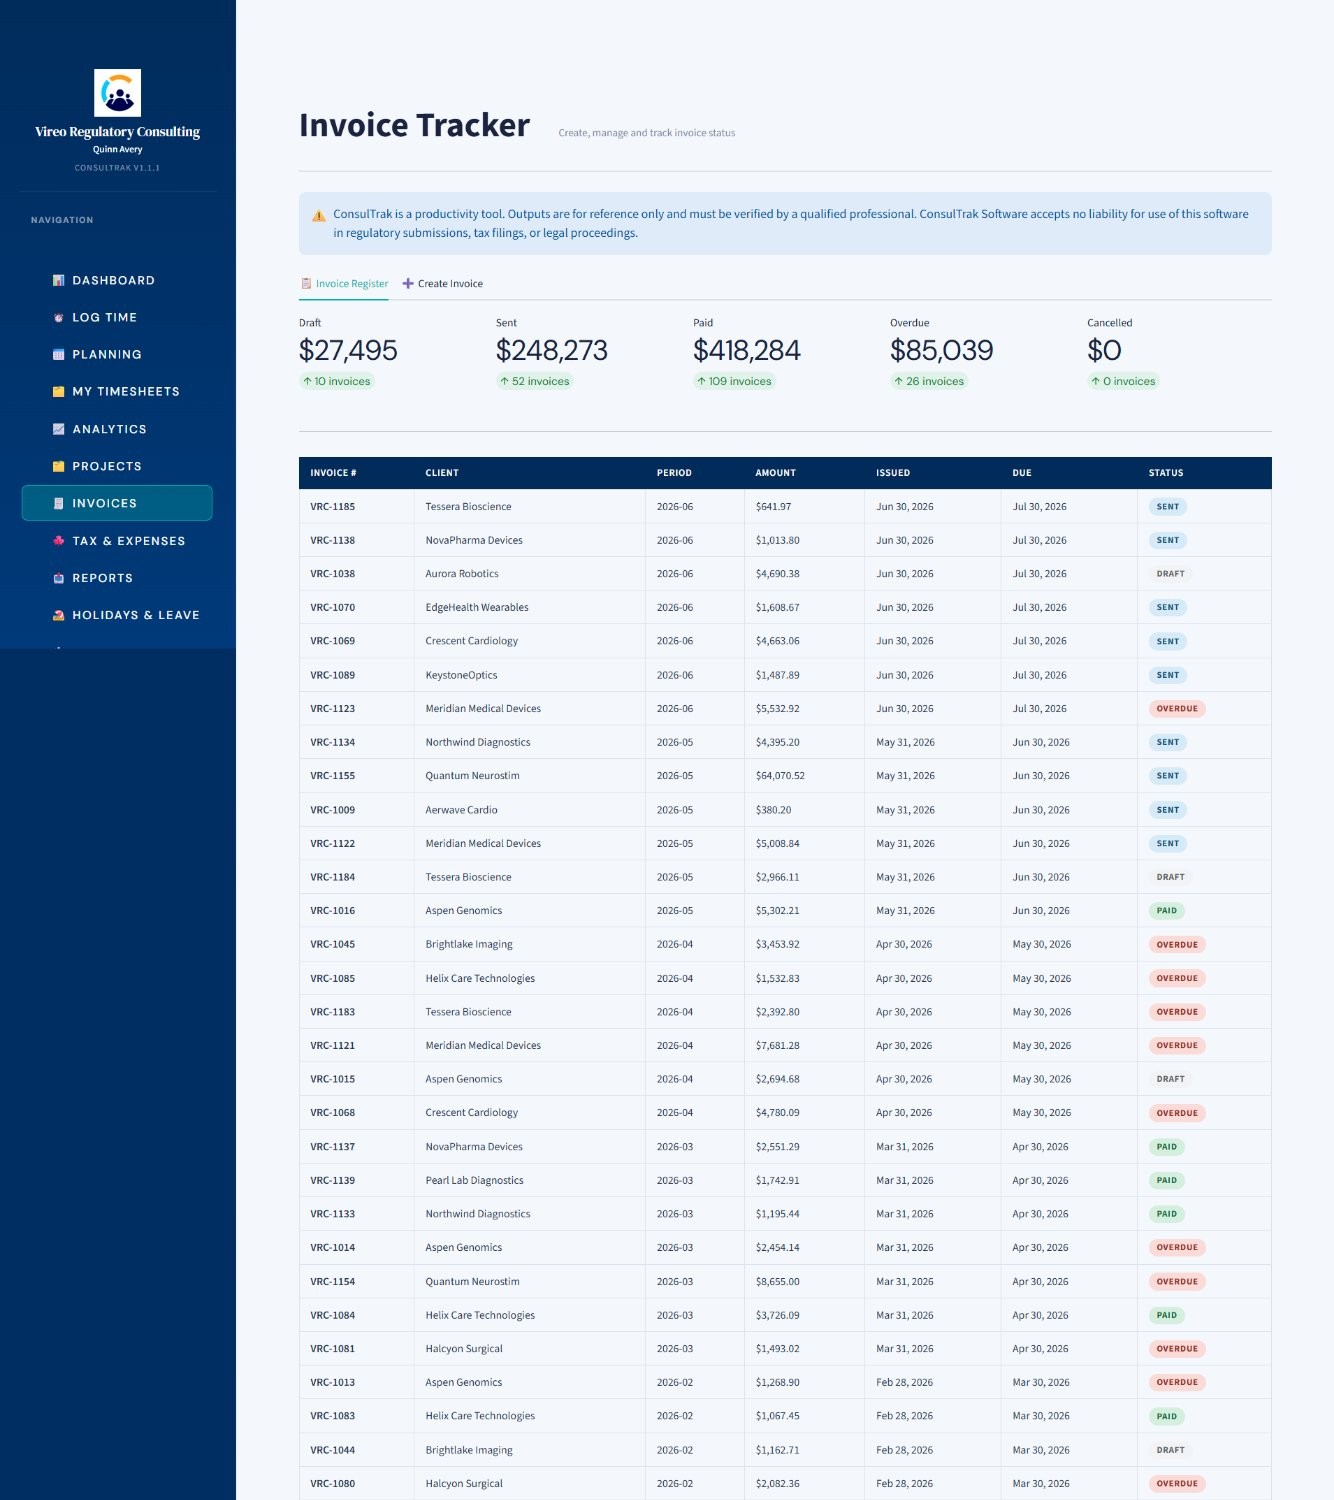Click the Reports icon

point(58,578)
